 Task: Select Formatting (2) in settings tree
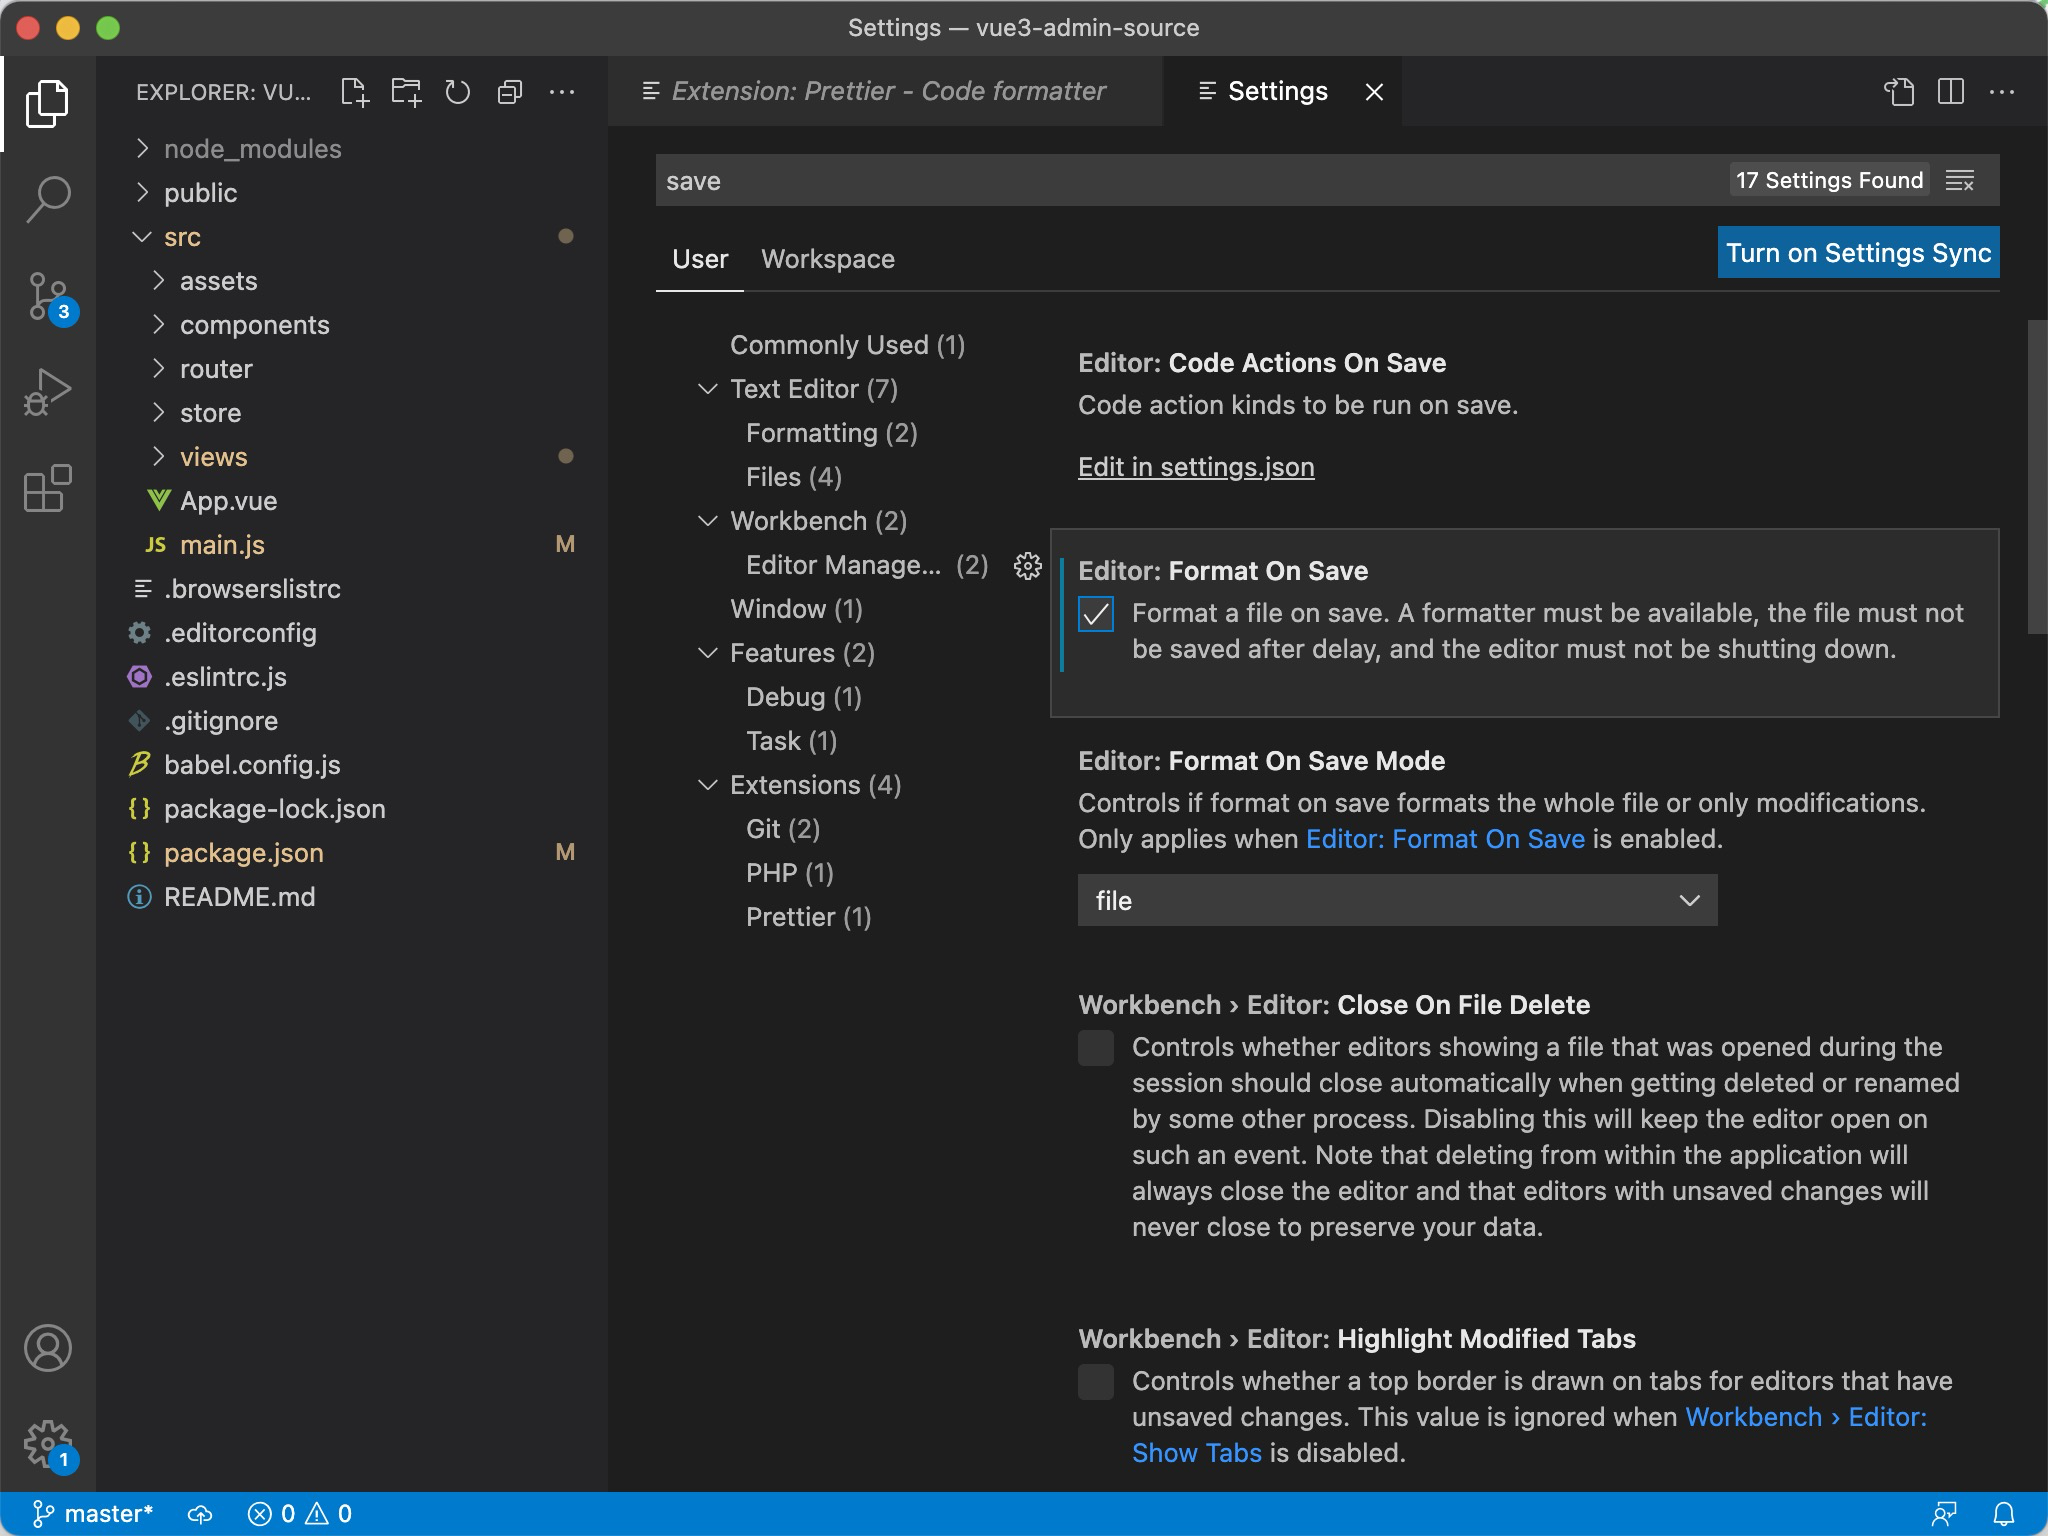[x=831, y=433]
